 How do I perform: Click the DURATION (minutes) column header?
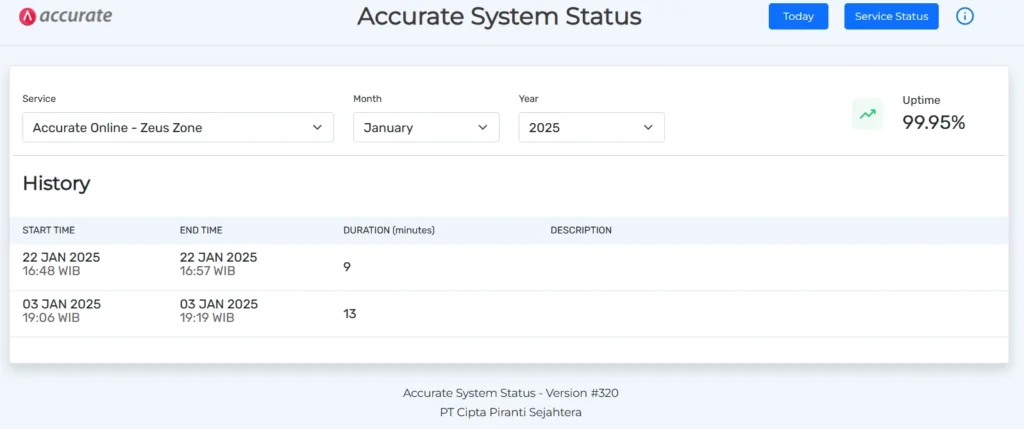coord(389,230)
